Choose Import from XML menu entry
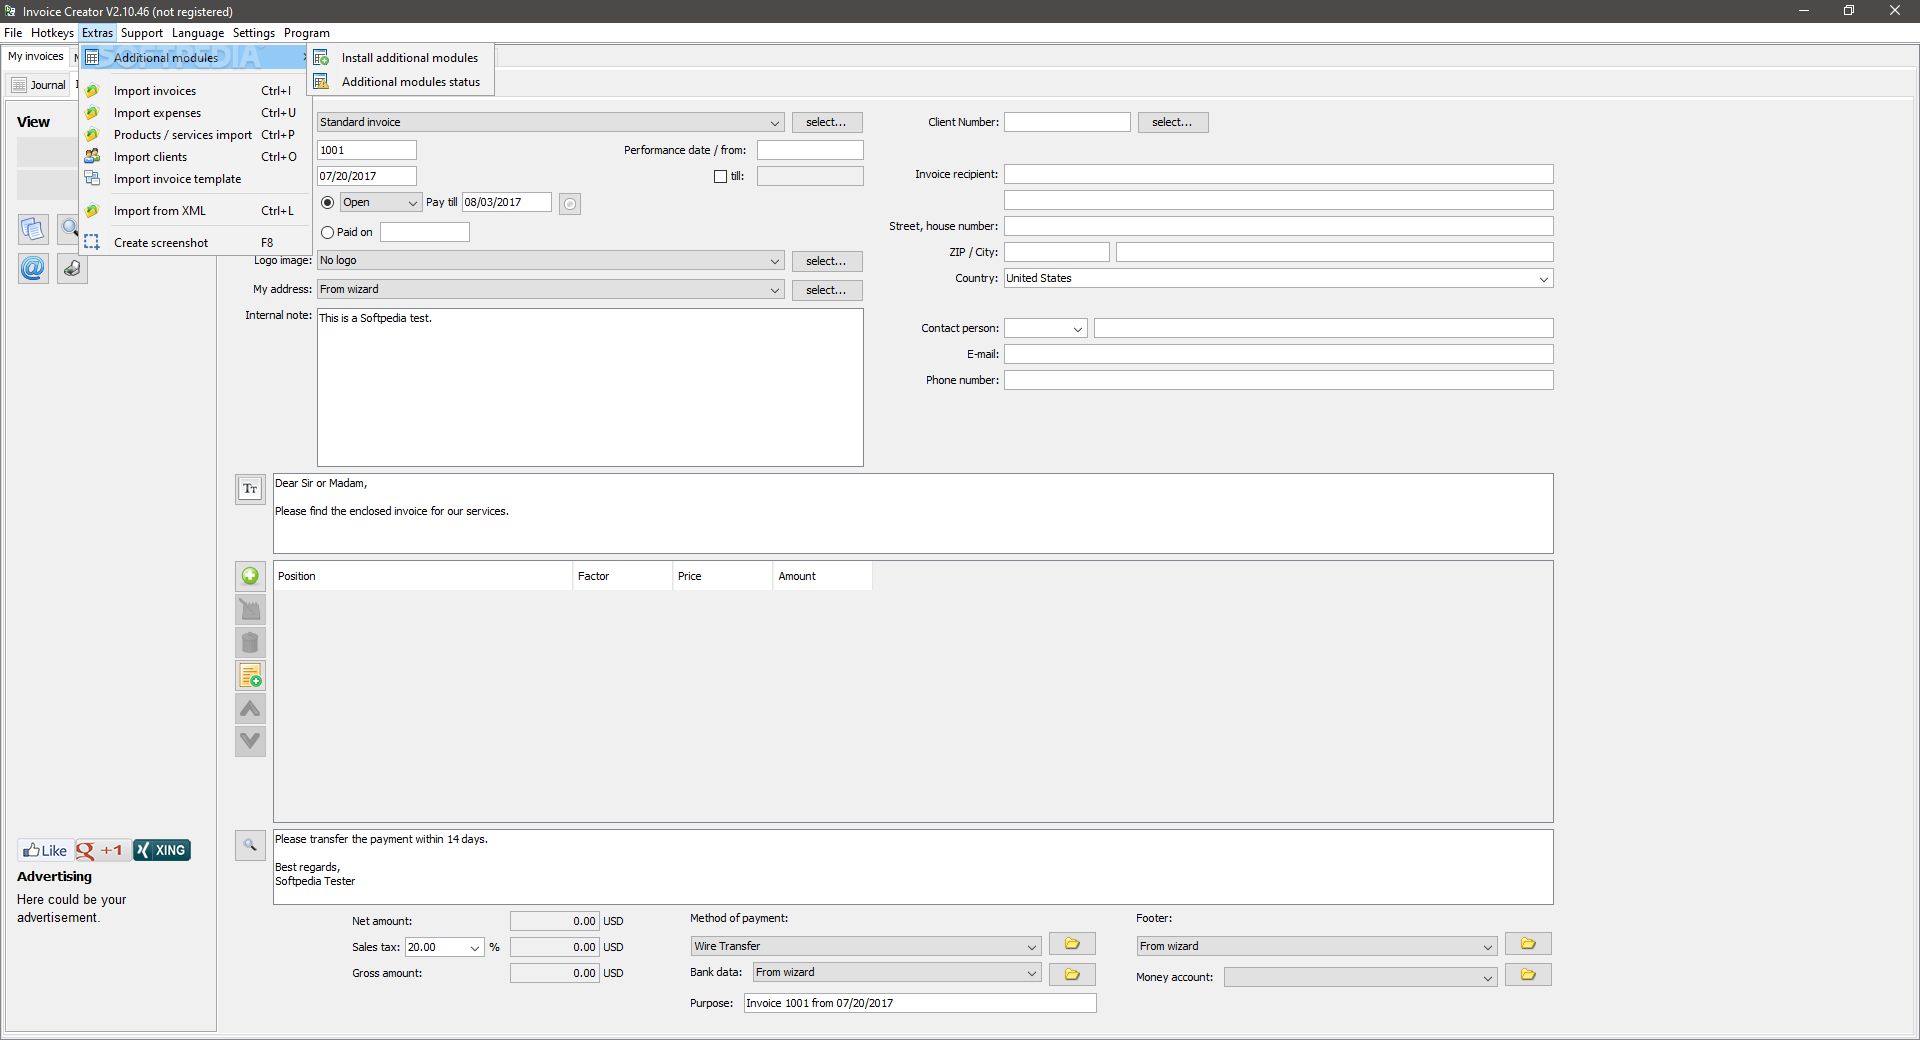Viewport: 1920px width, 1040px height. point(195,211)
